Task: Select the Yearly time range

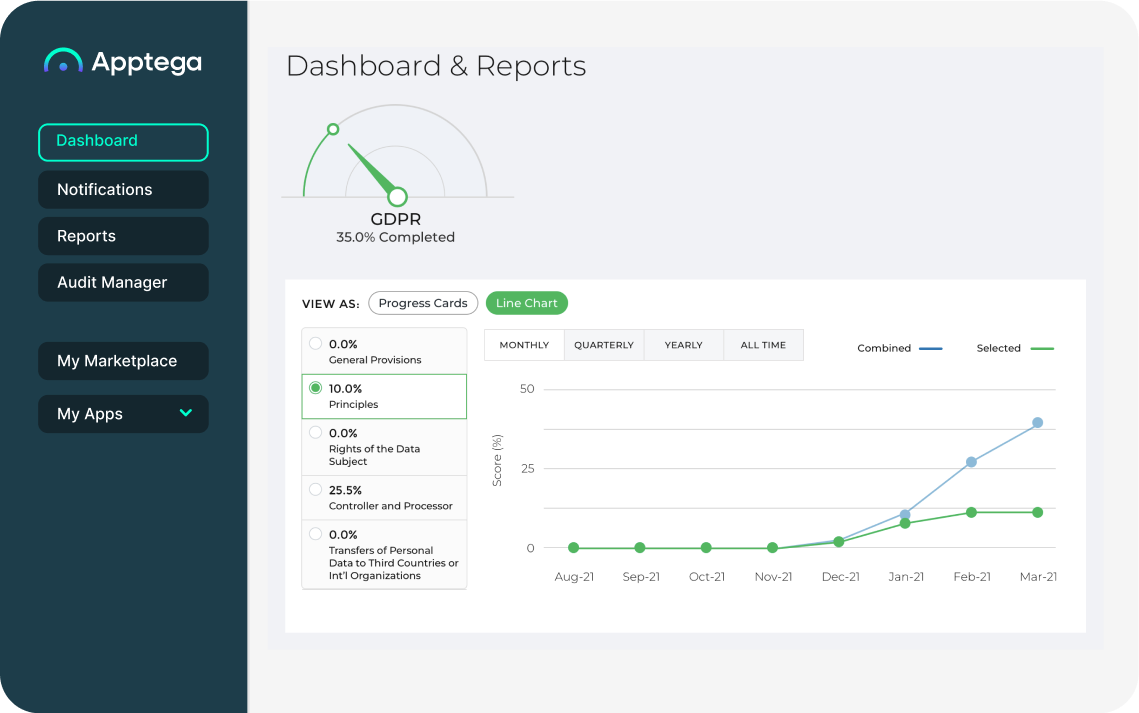Action: click(x=683, y=344)
